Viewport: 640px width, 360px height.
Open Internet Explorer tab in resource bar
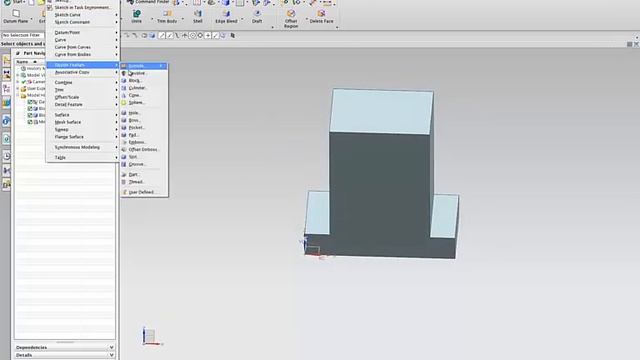(x=6, y=121)
